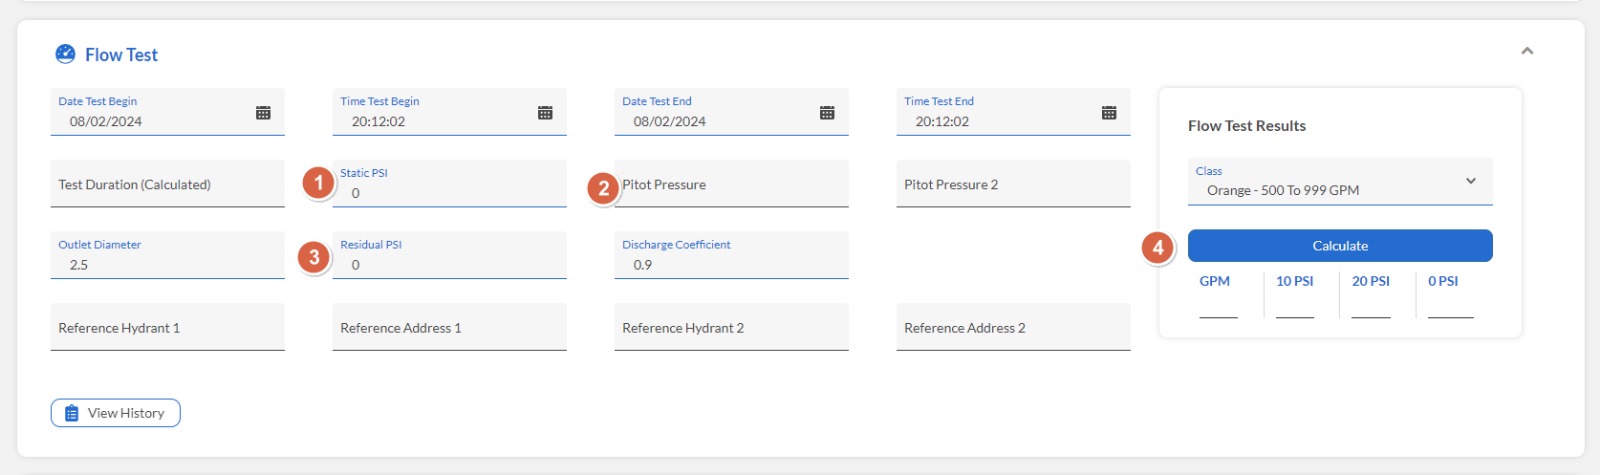This screenshot has width=1600, height=475.
Task: Click the Flow Test Results heading
Action: coord(1247,126)
